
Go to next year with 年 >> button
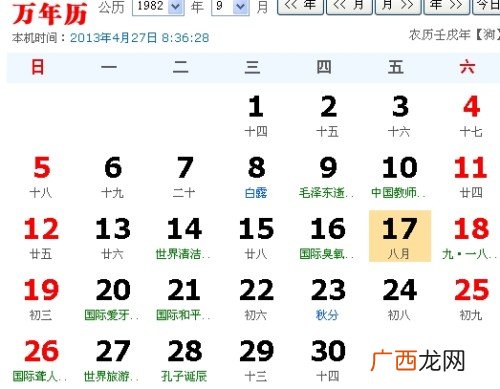[x=447, y=6]
